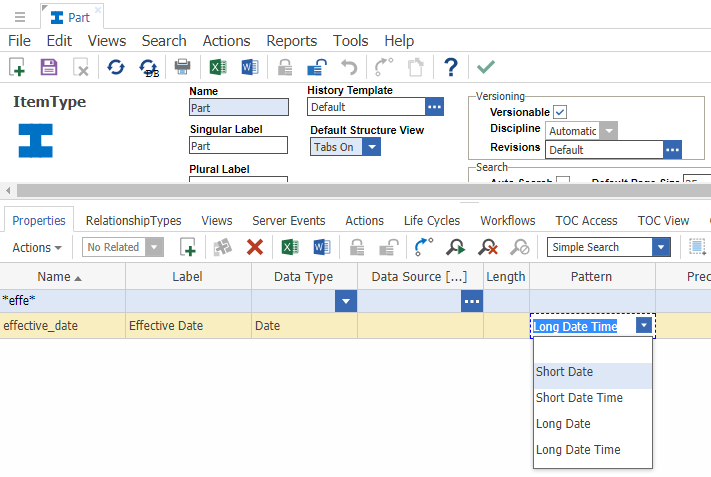Click the Save (purple floppy disk) icon

pos(49,67)
